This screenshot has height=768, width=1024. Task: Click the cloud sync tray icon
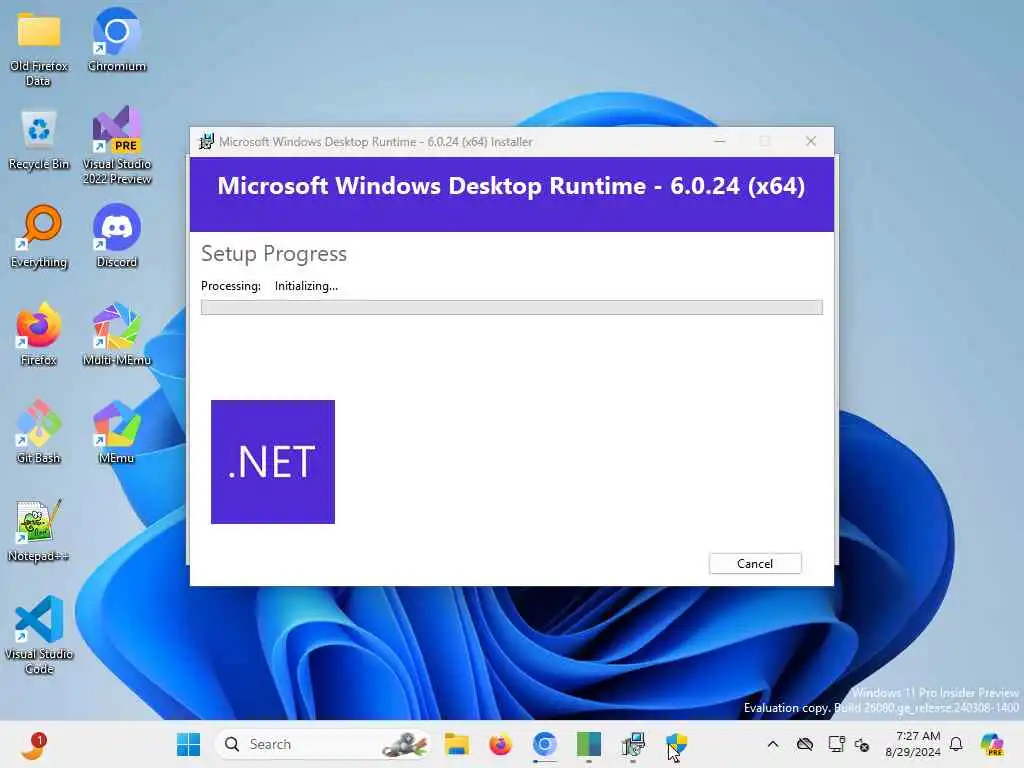click(x=805, y=744)
